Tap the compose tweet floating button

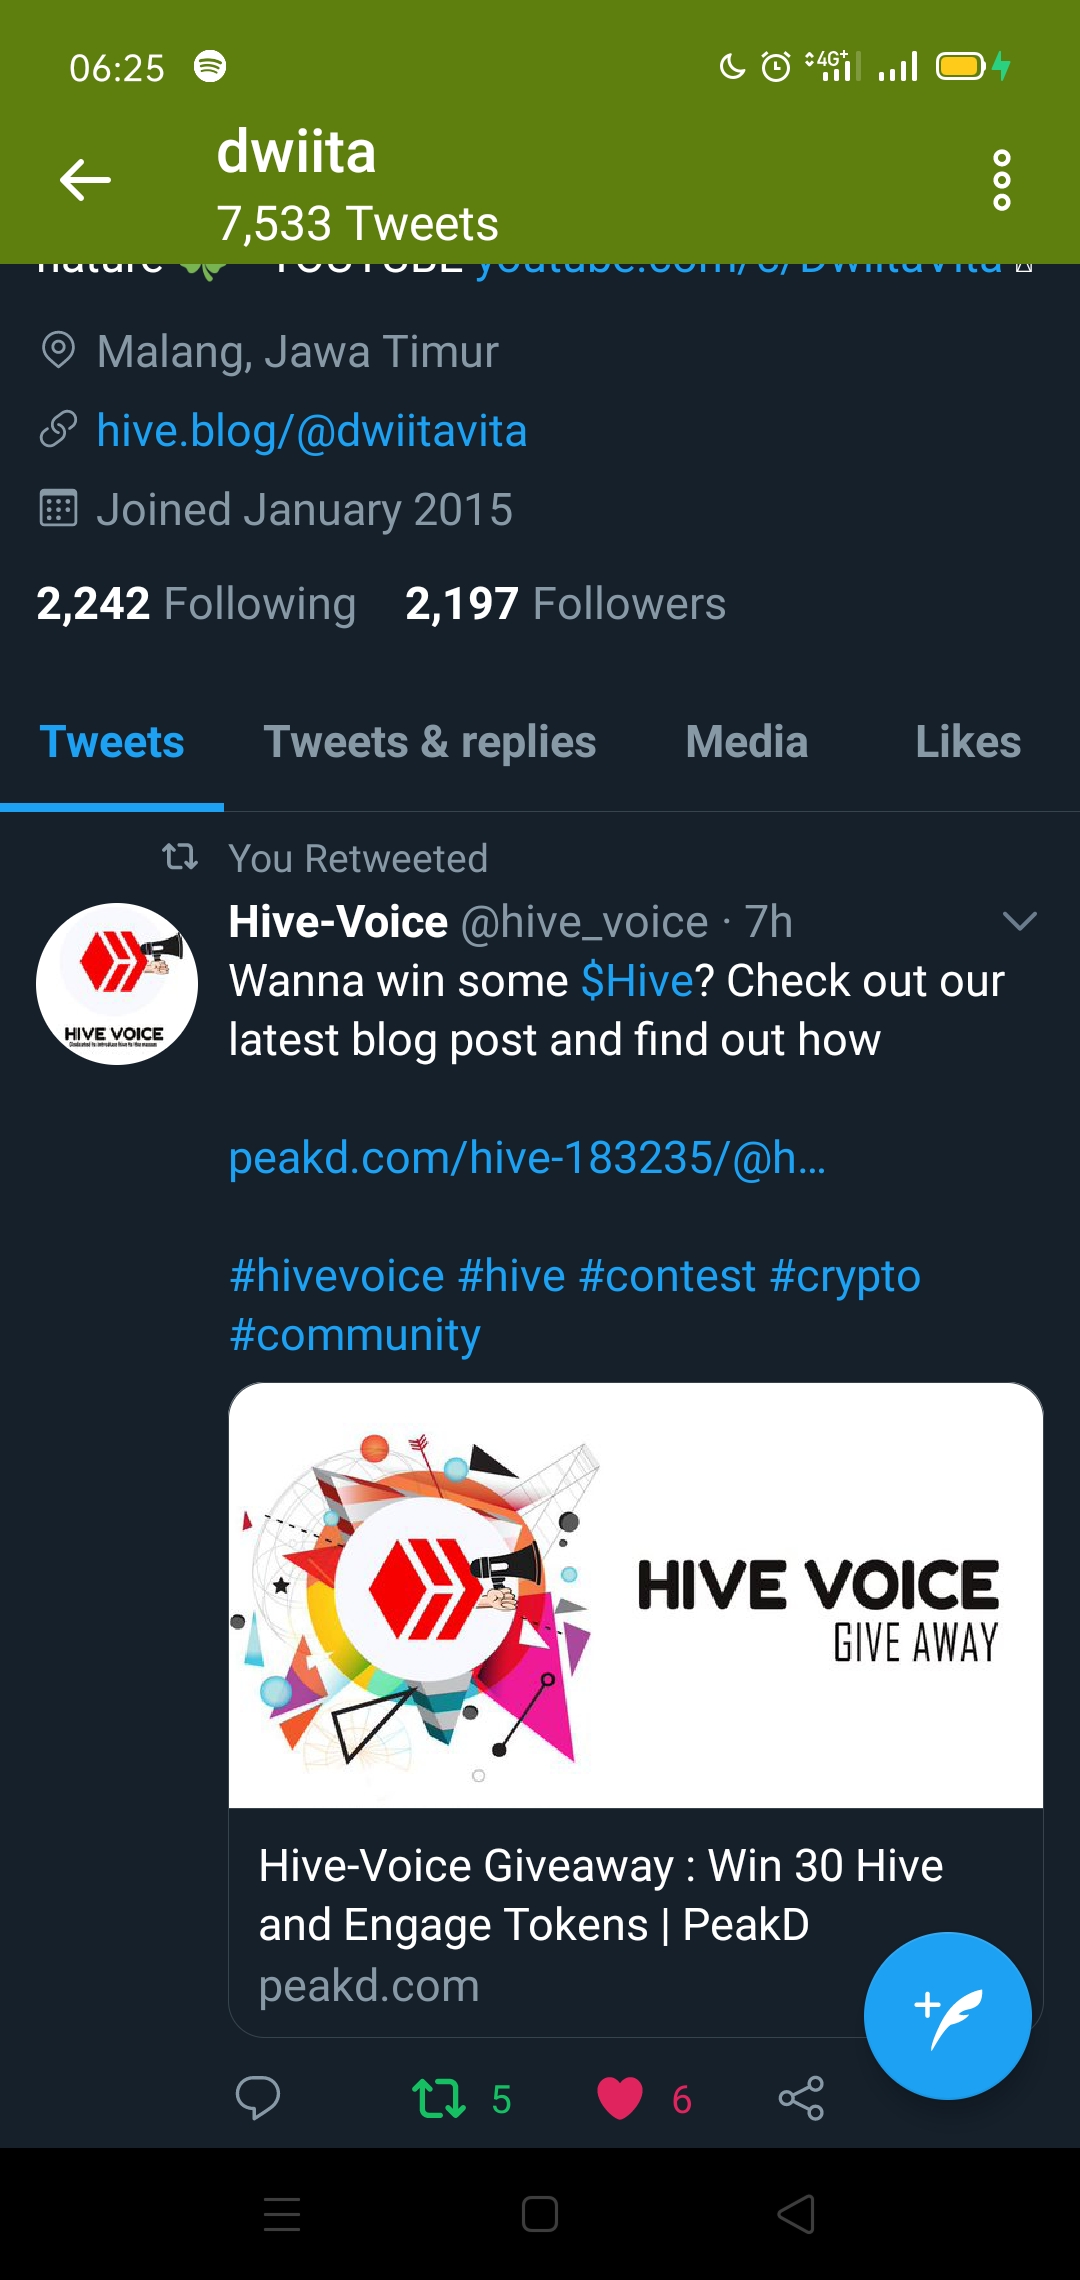click(947, 2015)
